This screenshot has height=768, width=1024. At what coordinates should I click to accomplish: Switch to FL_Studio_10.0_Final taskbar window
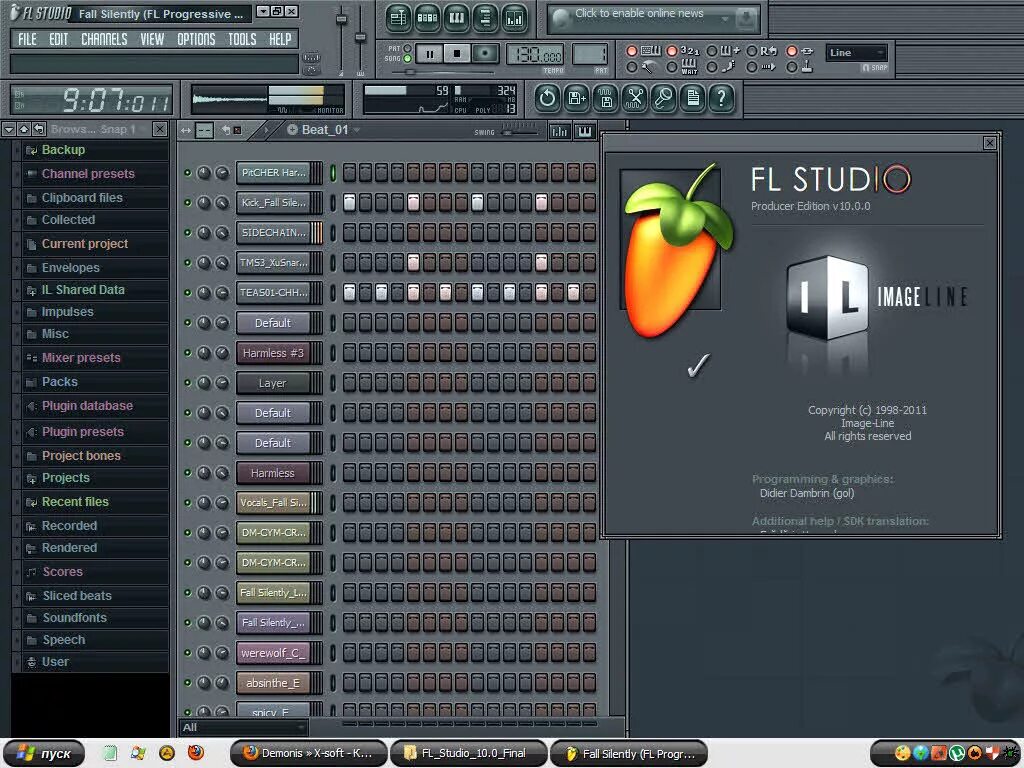[468, 753]
